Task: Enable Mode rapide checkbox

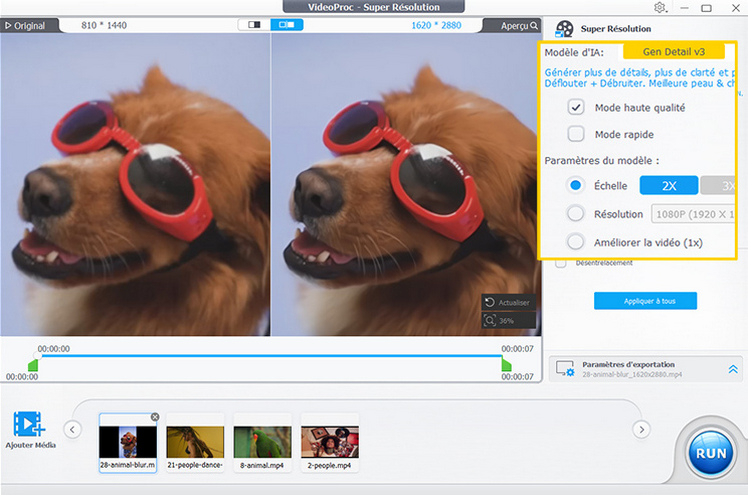Action: [x=576, y=134]
